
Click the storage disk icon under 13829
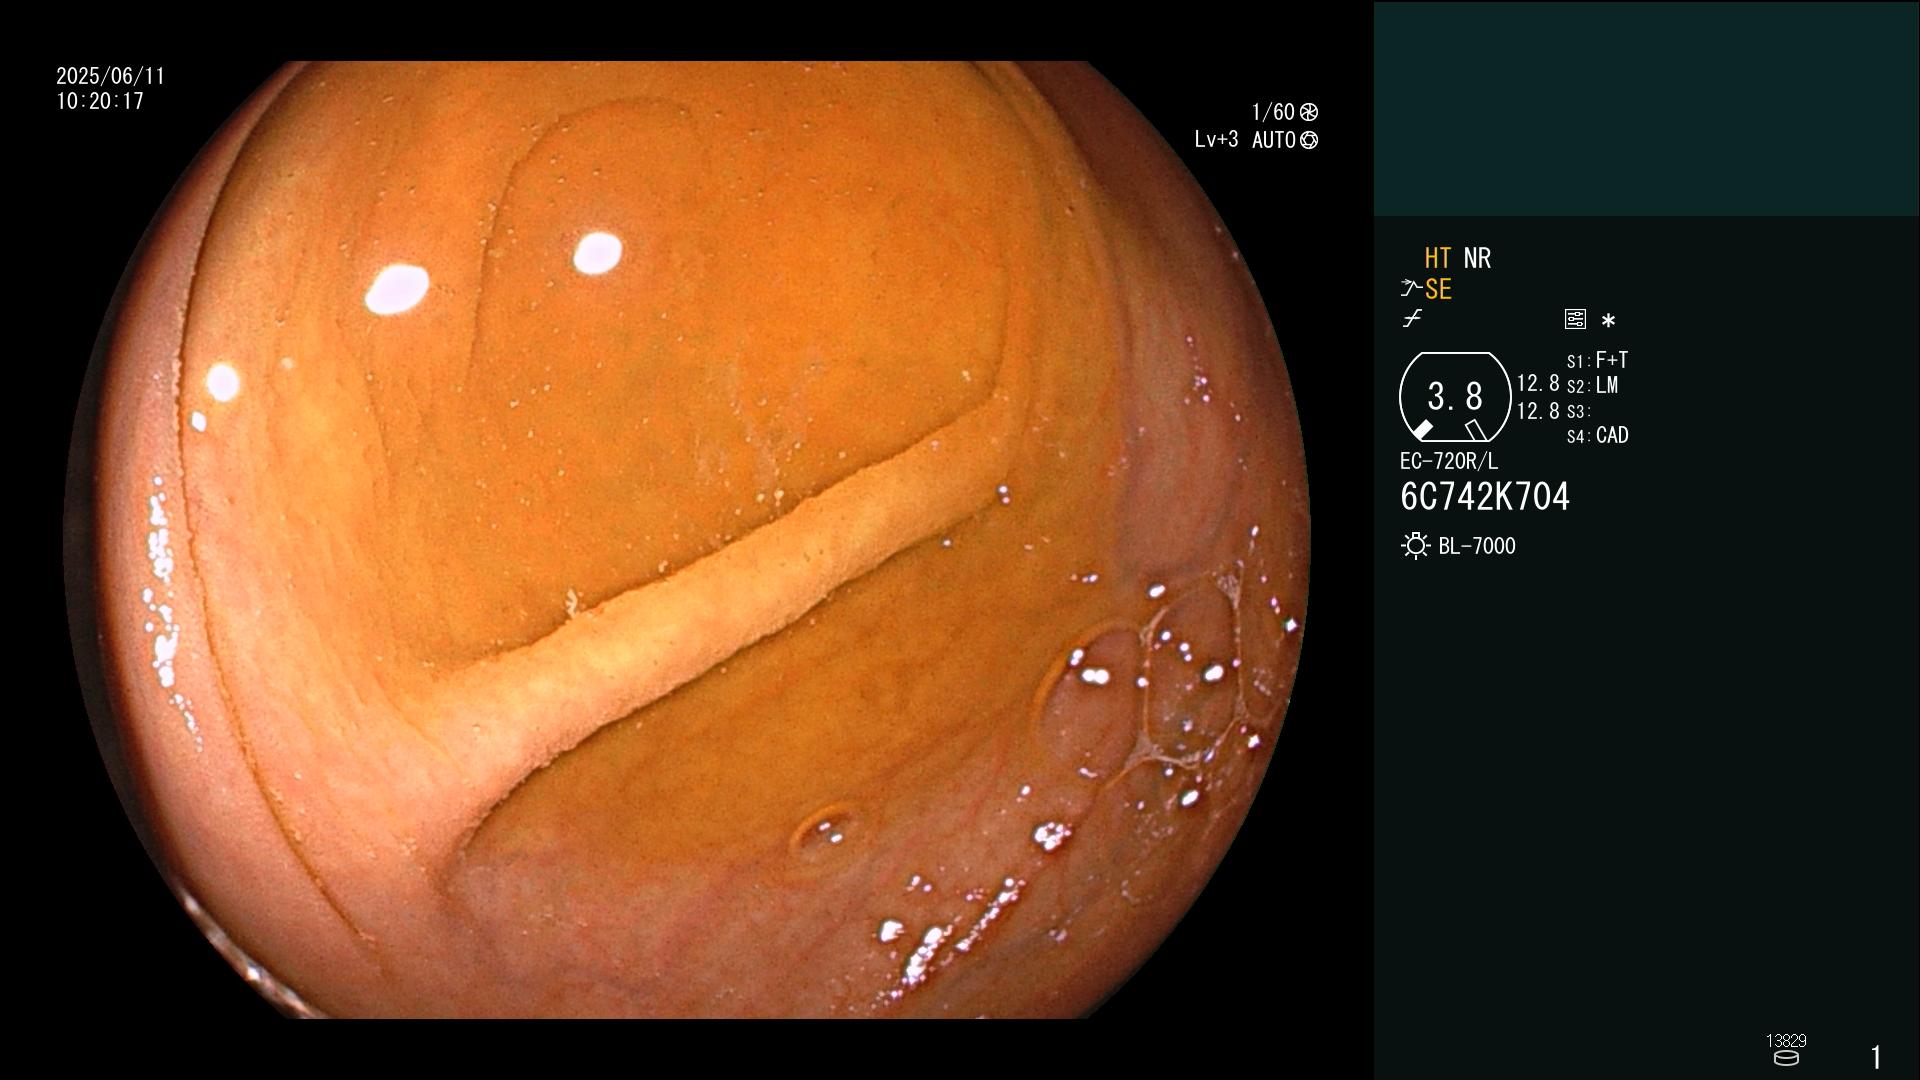click(1786, 1058)
